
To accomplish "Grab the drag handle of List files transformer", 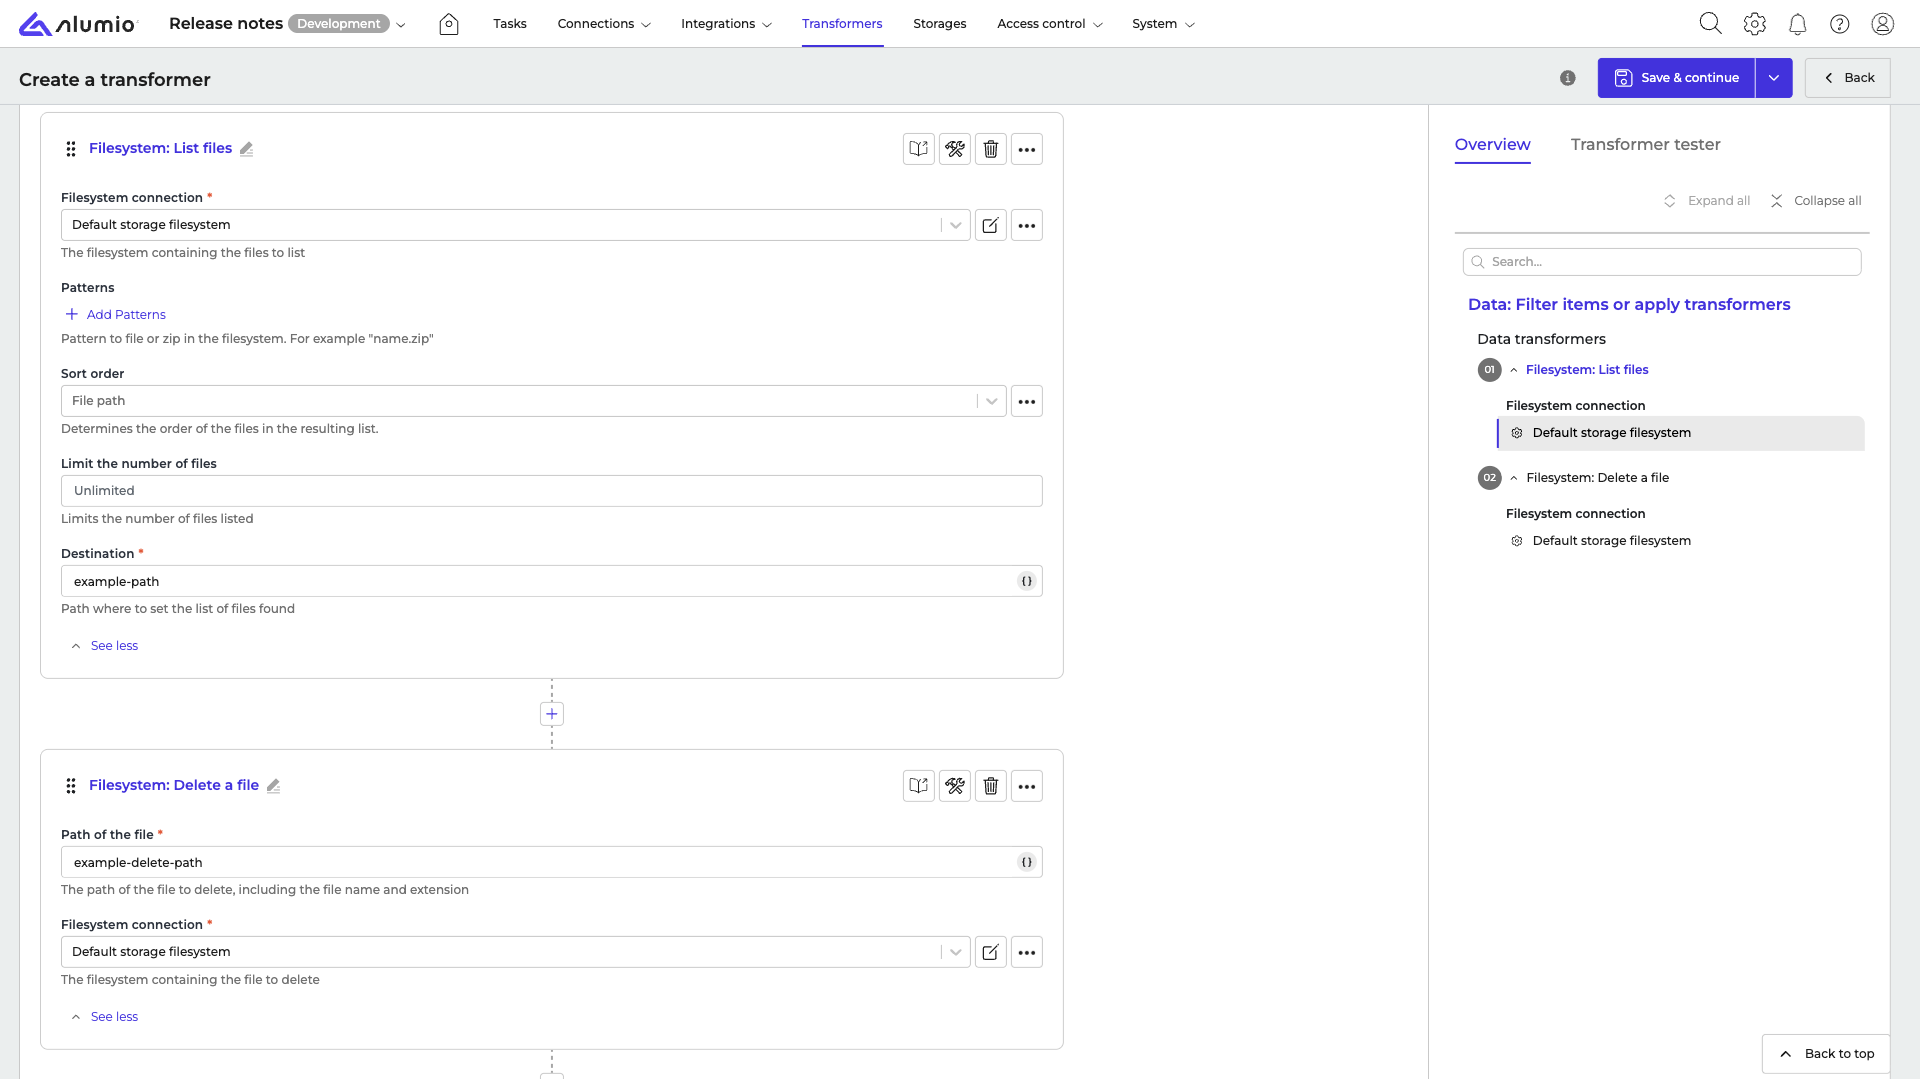I will tap(71, 149).
